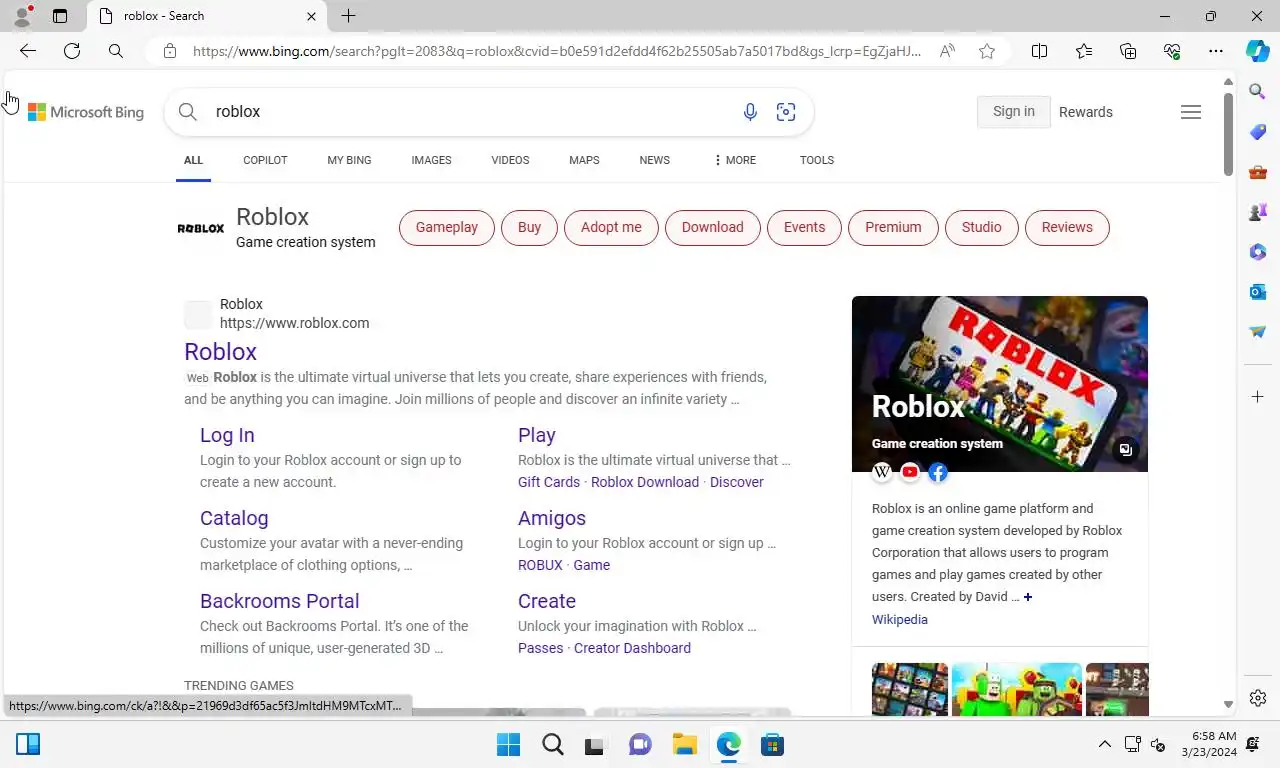Open Microsoft Store from taskbar
Screen dimensions: 1280x768
coord(772,745)
